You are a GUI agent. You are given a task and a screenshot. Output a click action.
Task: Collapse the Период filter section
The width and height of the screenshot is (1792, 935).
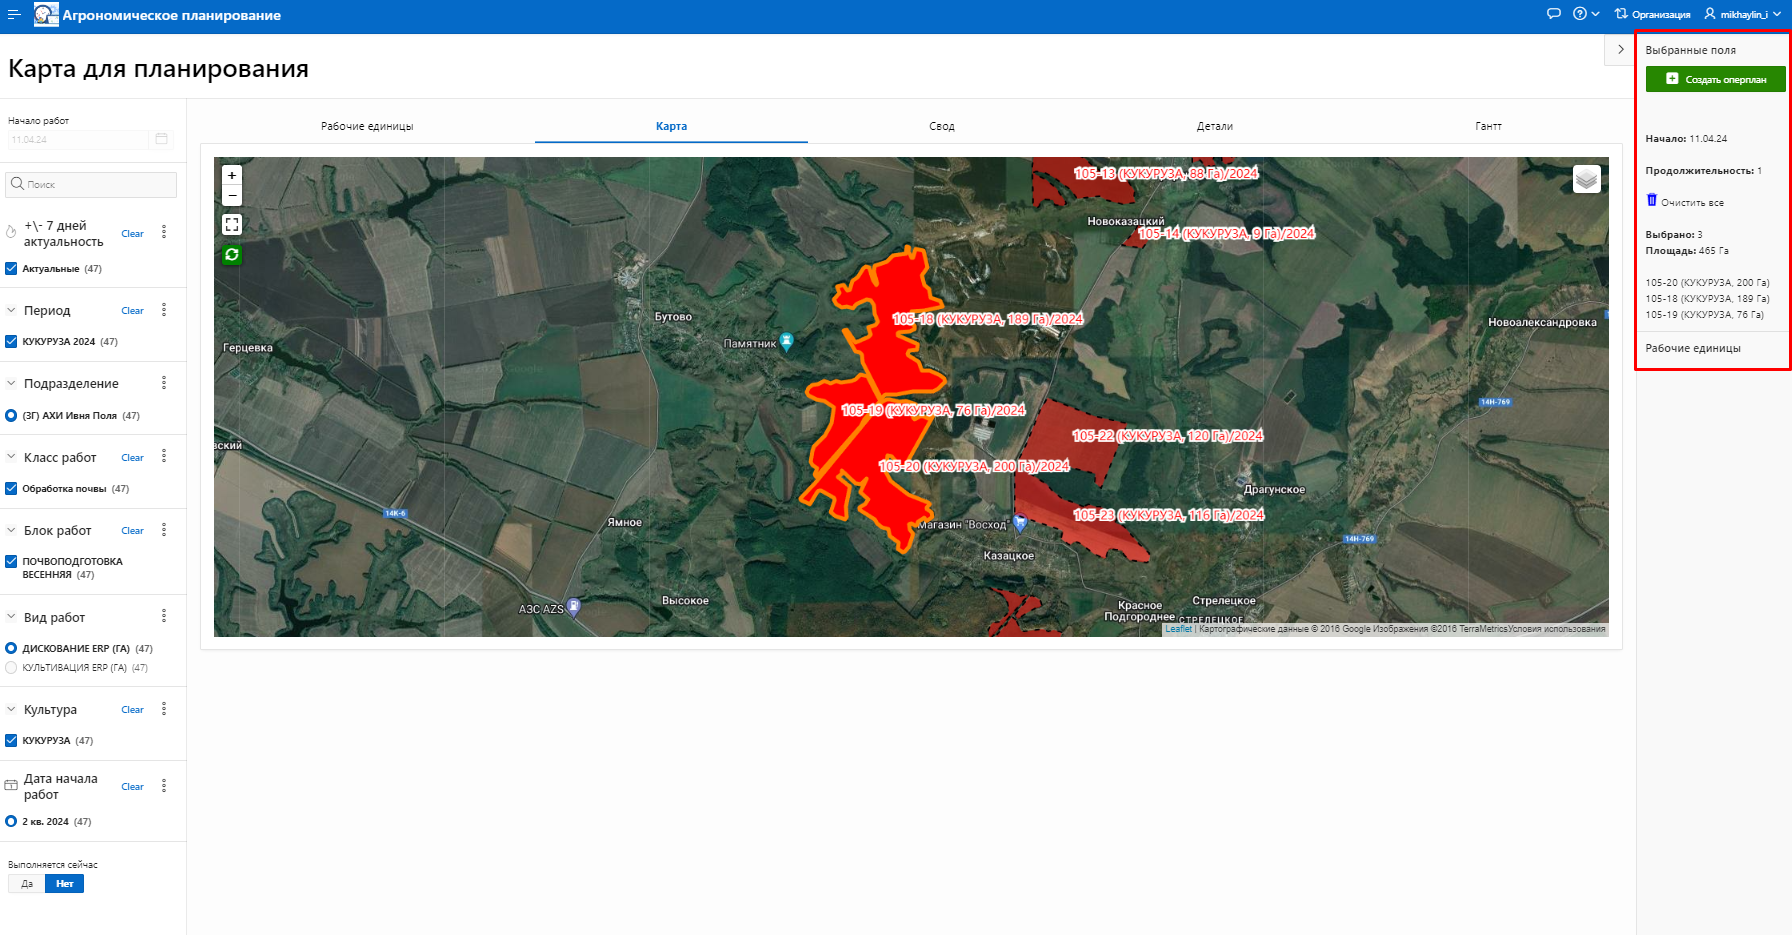12,311
